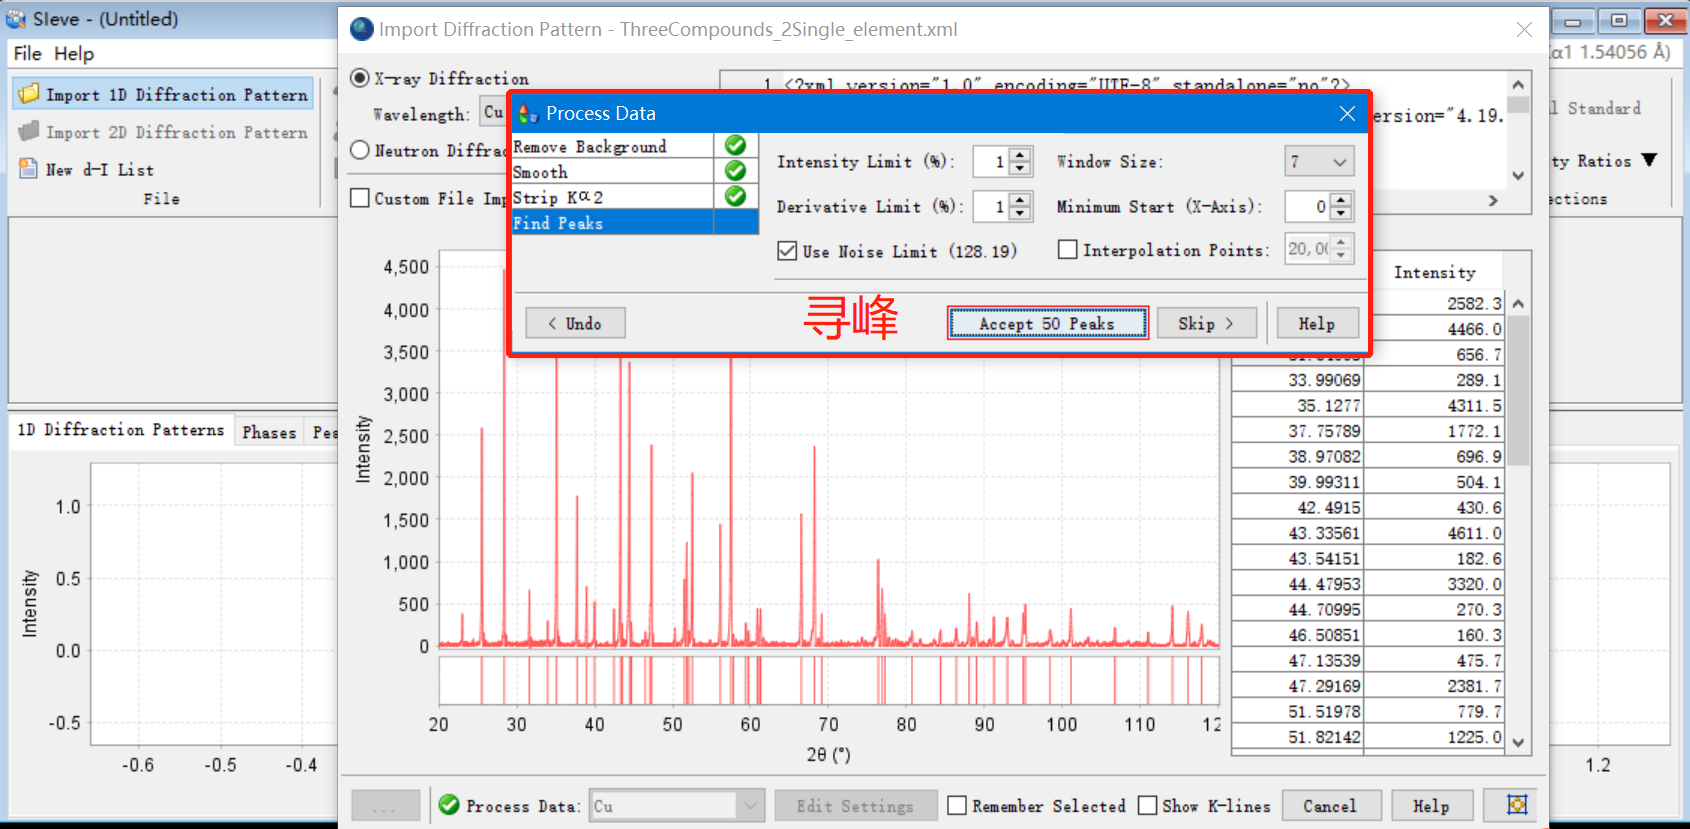Select the Neutron Diffraction radio button
The image size is (1690, 829).
point(360,150)
